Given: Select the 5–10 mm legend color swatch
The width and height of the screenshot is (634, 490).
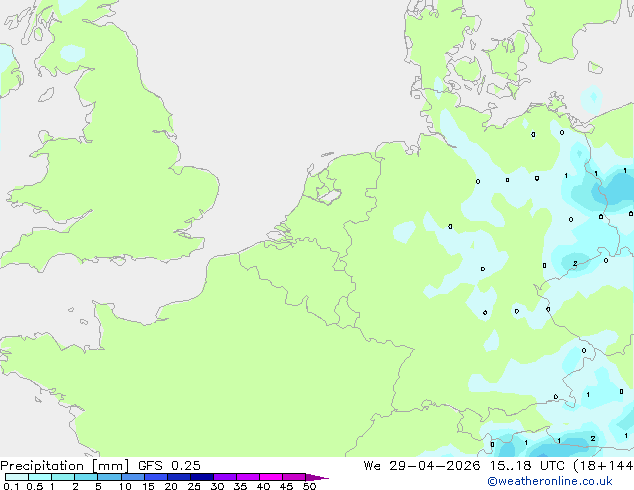Looking at the screenshot, I should pyautogui.click(x=109, y=477).
